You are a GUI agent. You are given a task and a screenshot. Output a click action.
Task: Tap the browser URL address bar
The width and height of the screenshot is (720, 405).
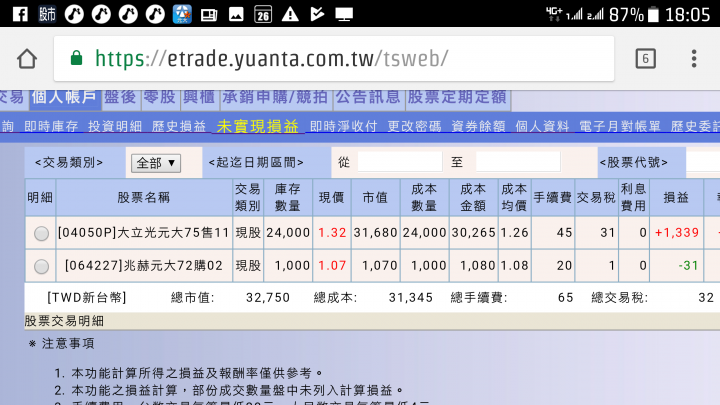[x=334, y=59]
